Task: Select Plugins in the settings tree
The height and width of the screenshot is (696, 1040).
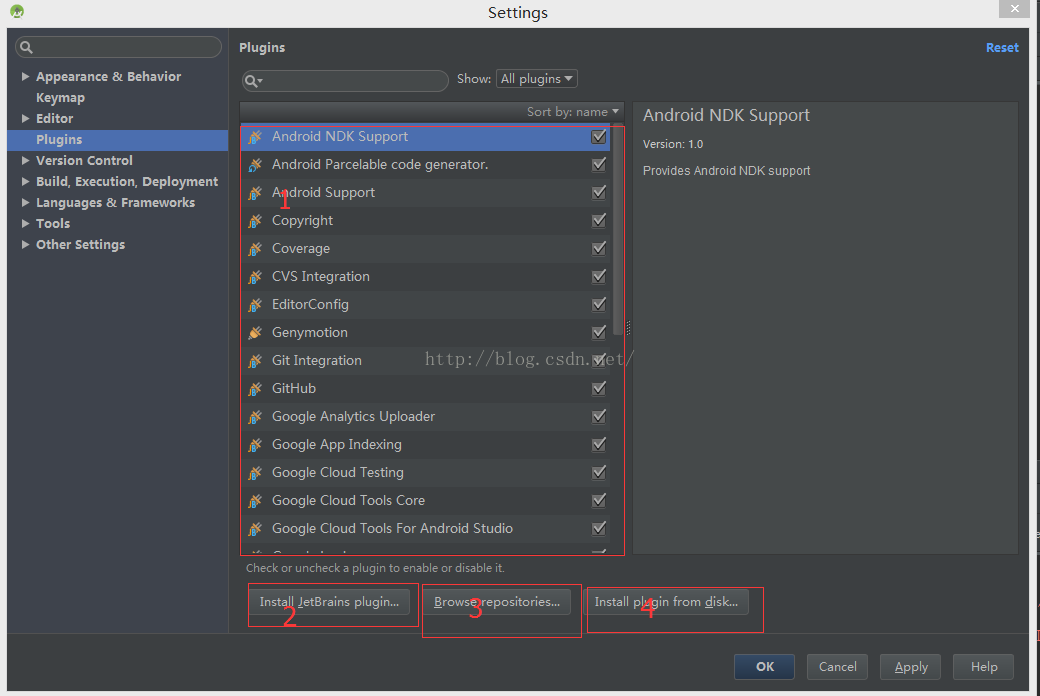Action: 117,139
